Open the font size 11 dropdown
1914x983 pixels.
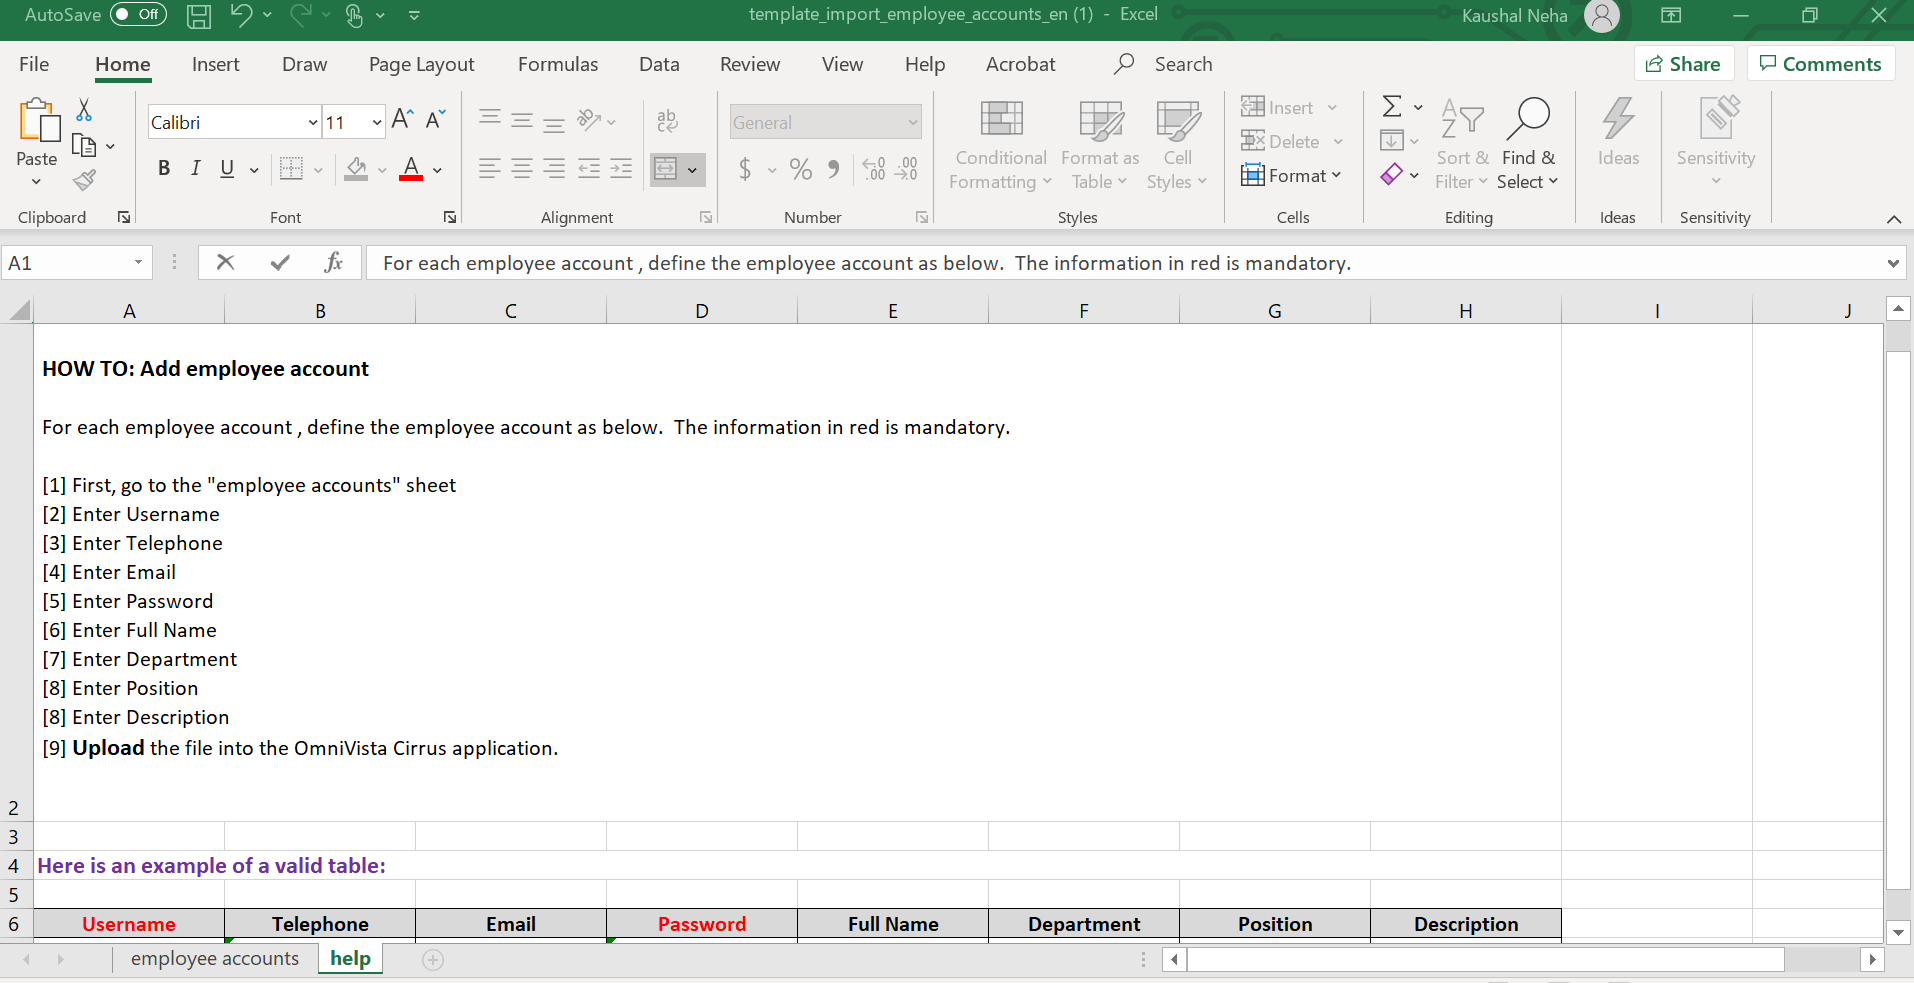click(x=377, y=122)
